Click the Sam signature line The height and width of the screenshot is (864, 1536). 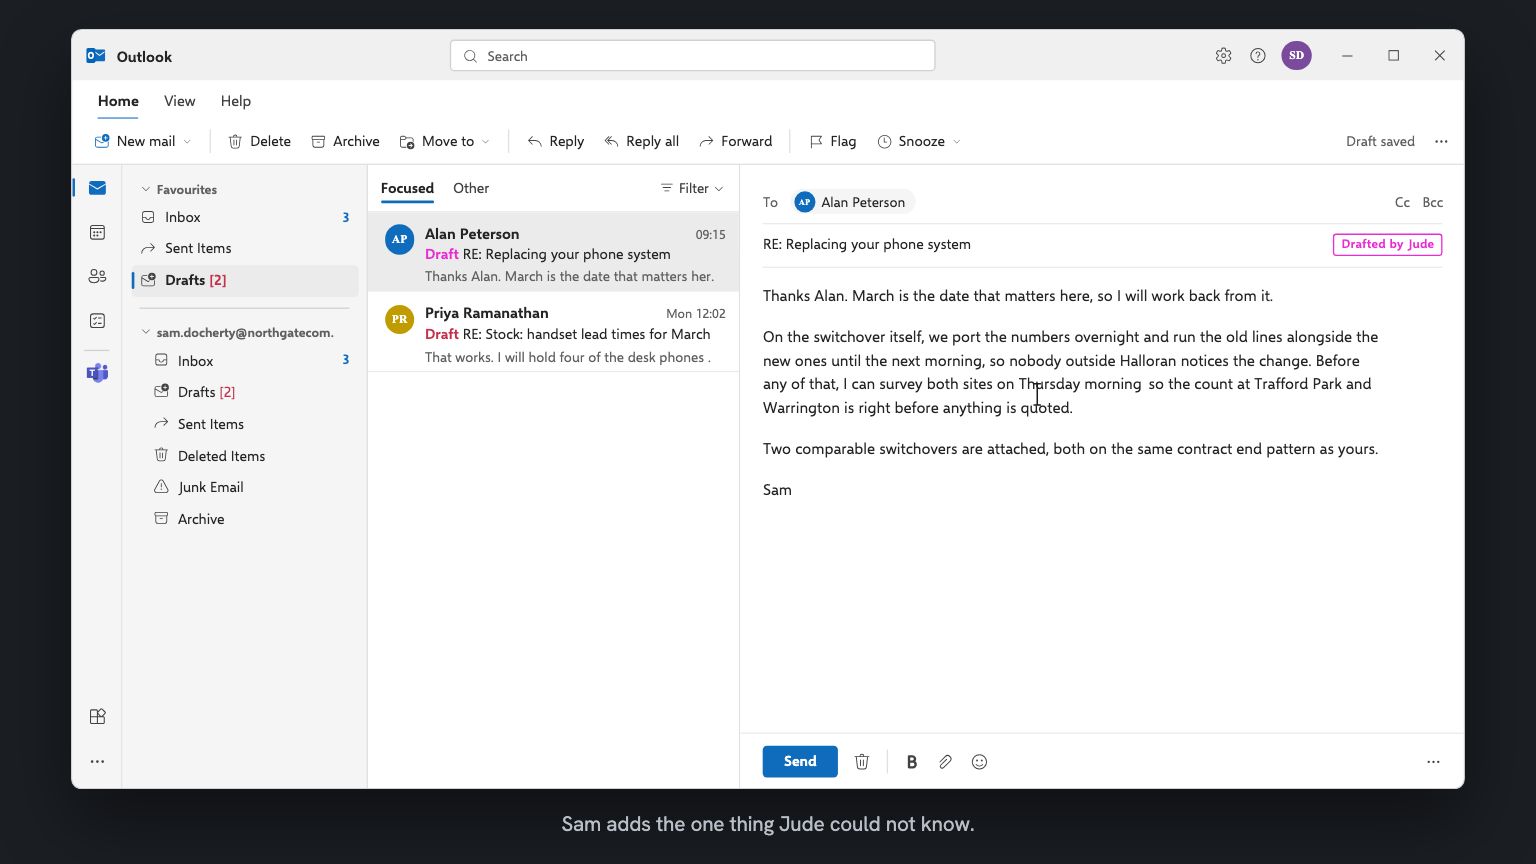click(x=777, y=490)
